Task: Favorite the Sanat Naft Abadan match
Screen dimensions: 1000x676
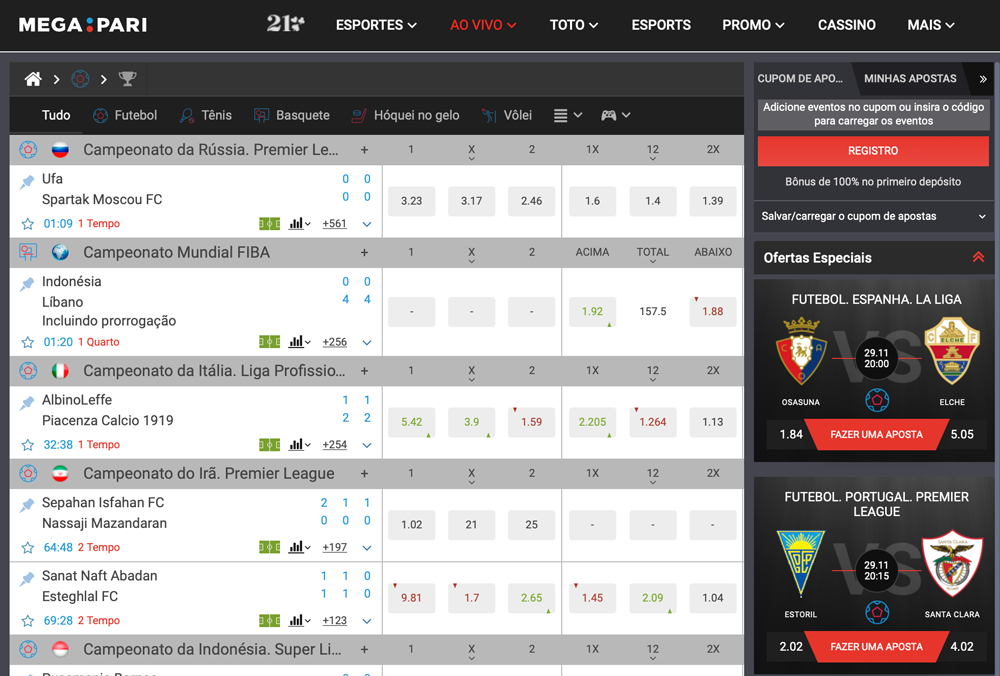Action: point(27,621)
